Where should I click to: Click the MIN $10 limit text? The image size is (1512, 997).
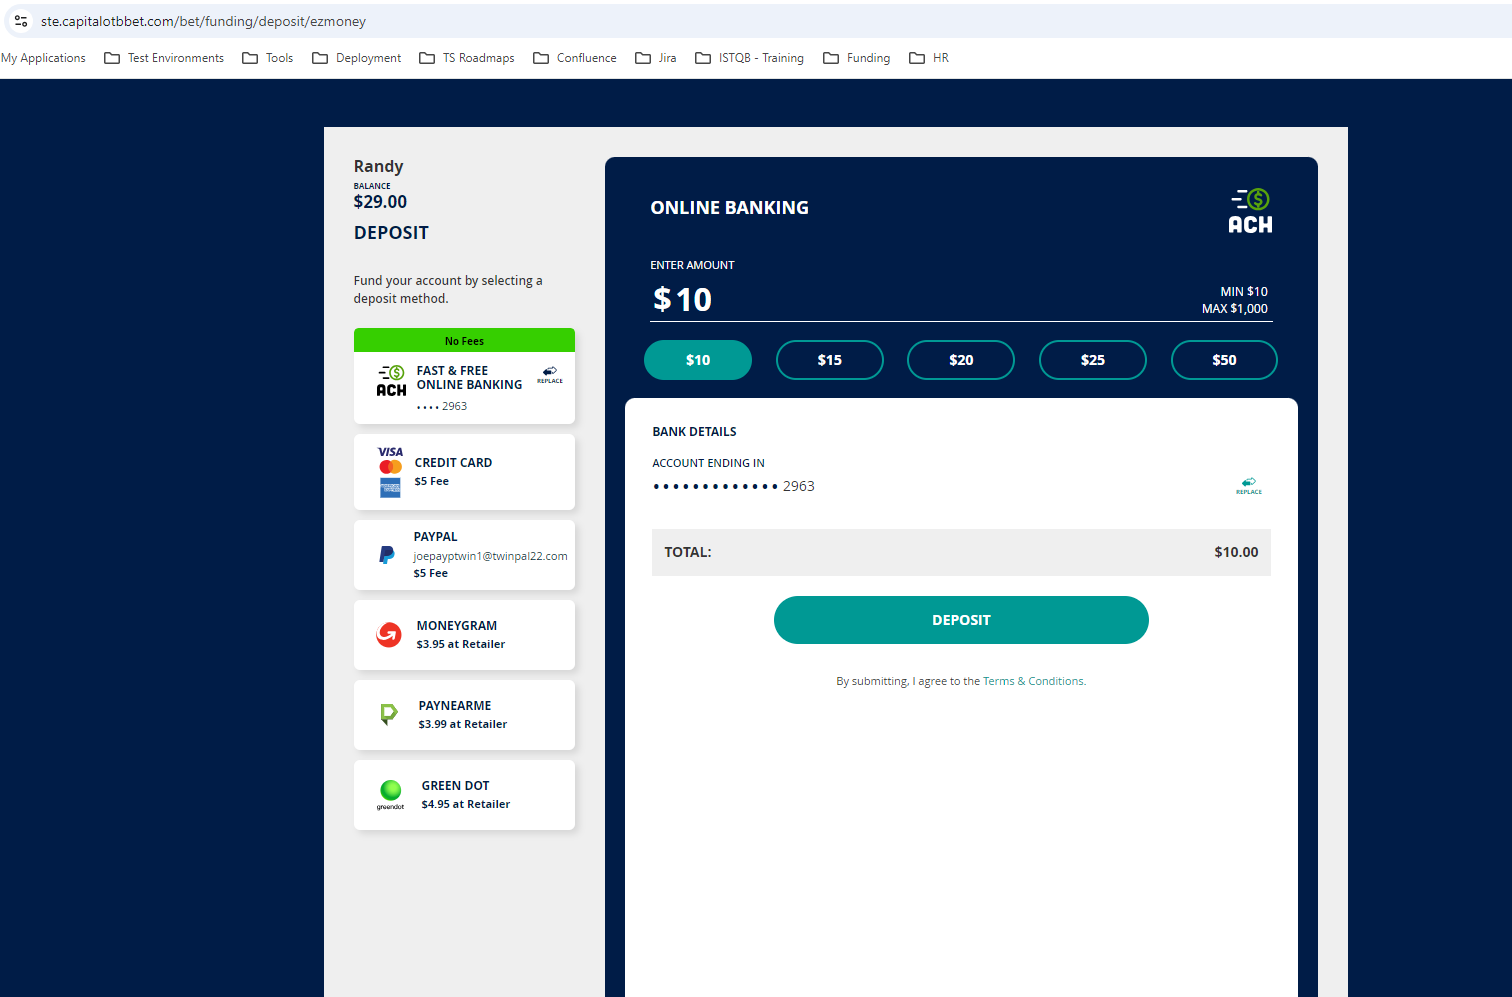1244,292
